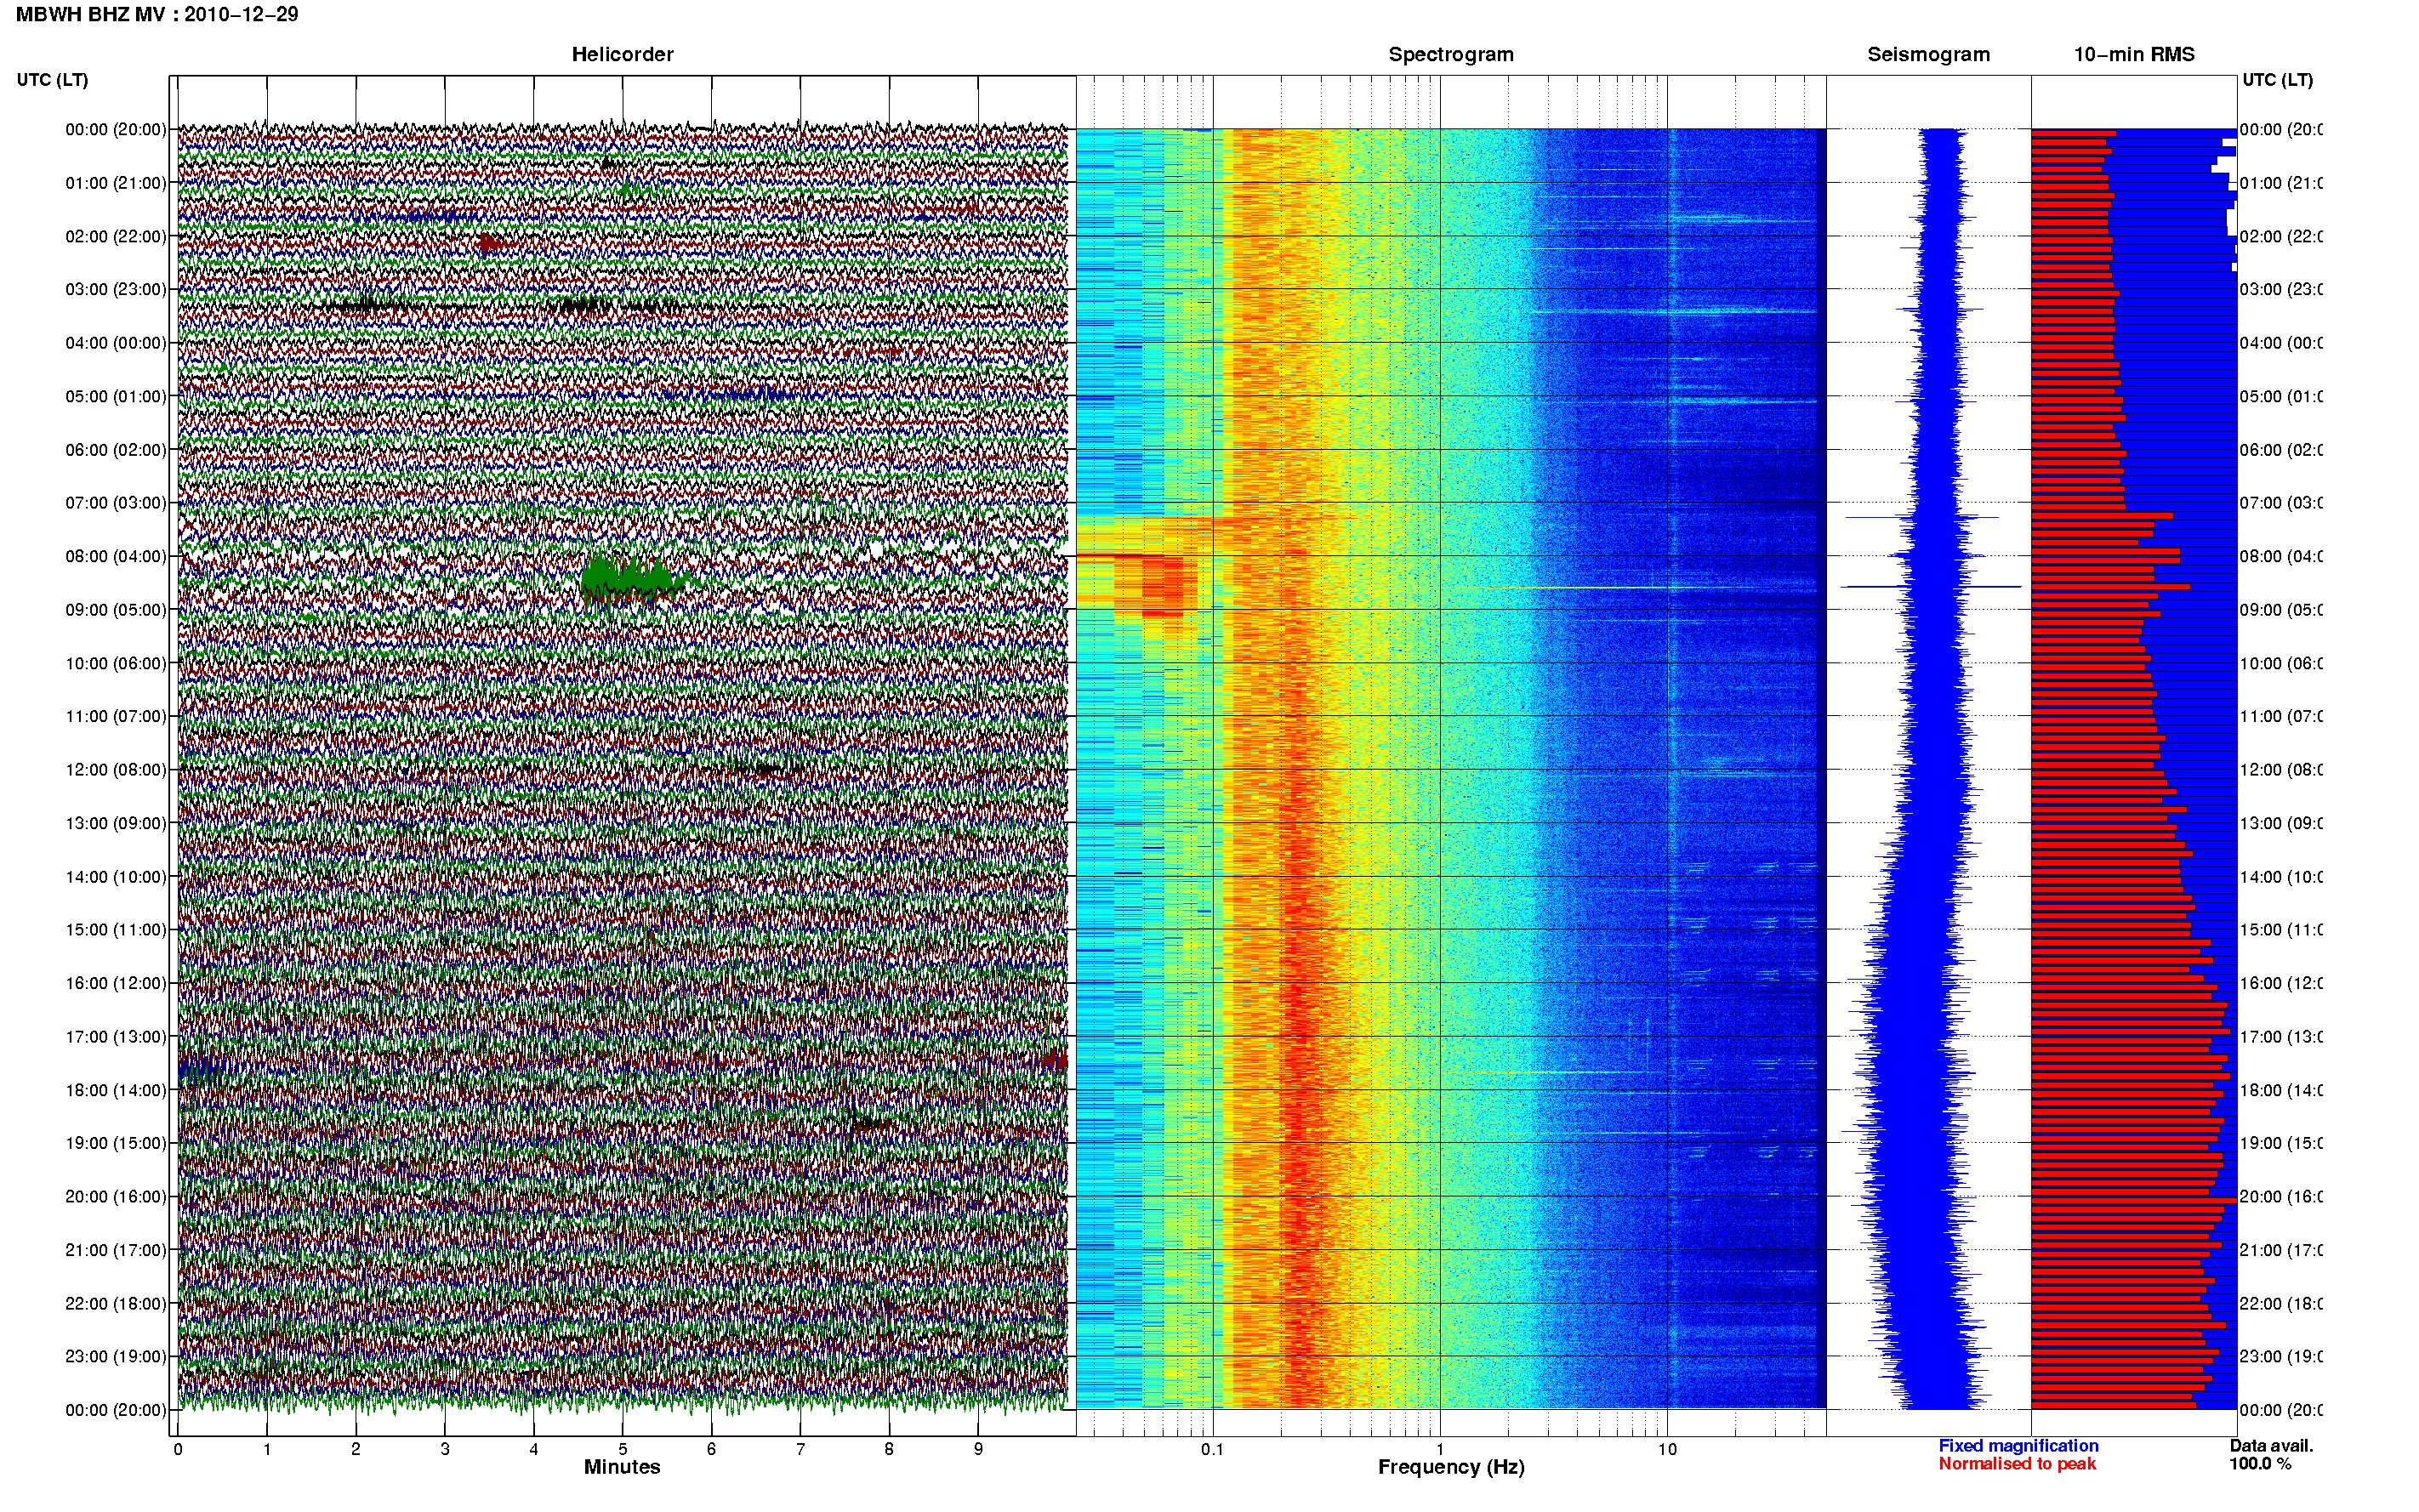
Task: Click the large green event burst on helicorder
Action: pyautogui.click(x=632, y=579)
